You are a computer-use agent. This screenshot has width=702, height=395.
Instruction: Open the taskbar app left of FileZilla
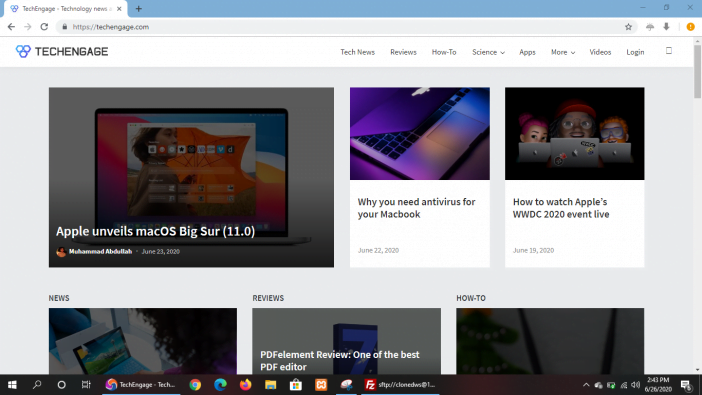coord(346,385)
